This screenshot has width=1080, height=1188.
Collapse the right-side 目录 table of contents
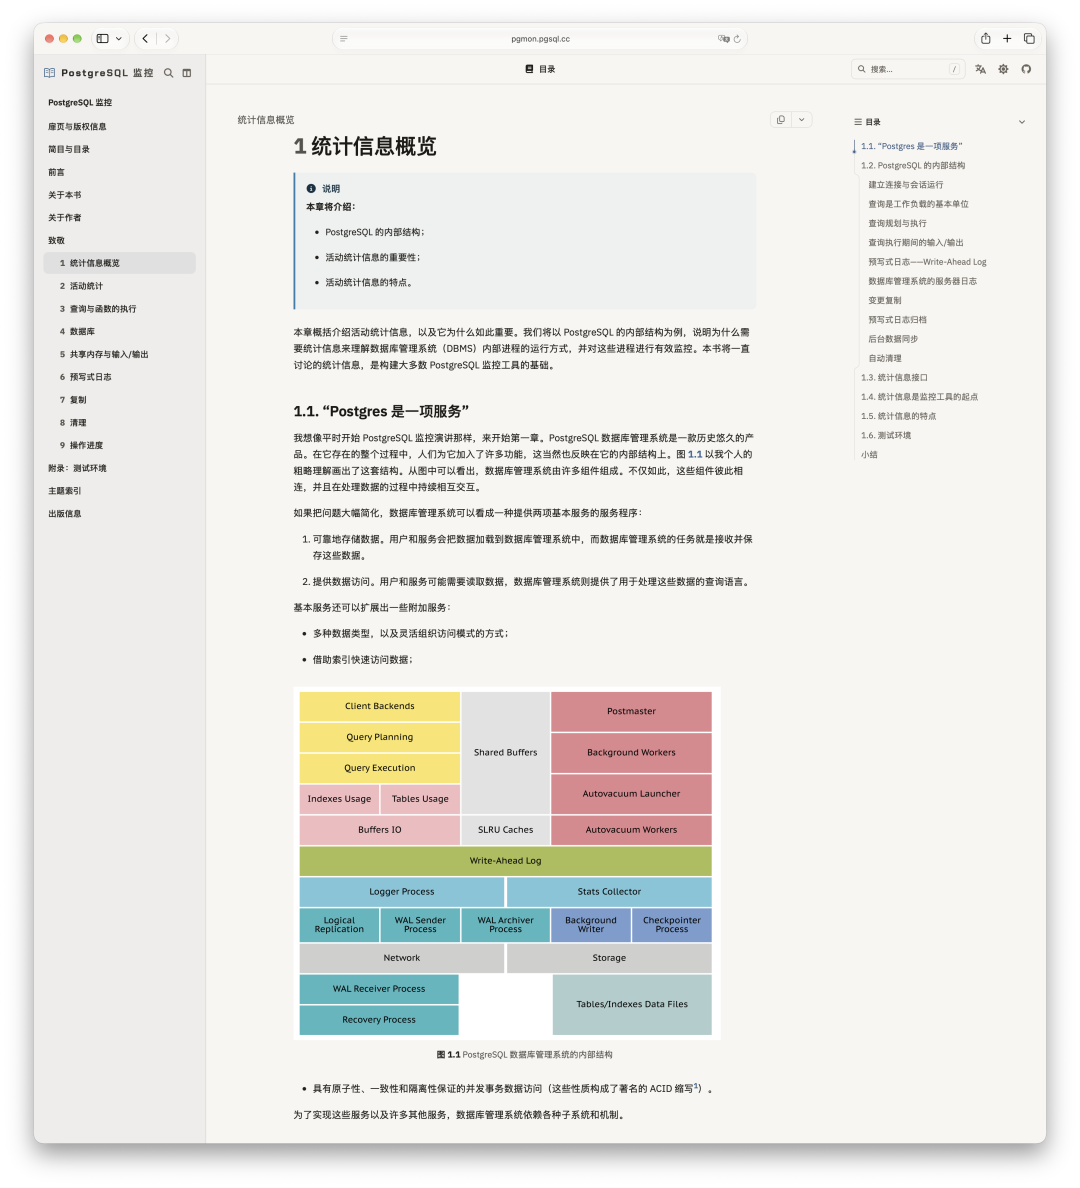click(x=1022, y=122)
